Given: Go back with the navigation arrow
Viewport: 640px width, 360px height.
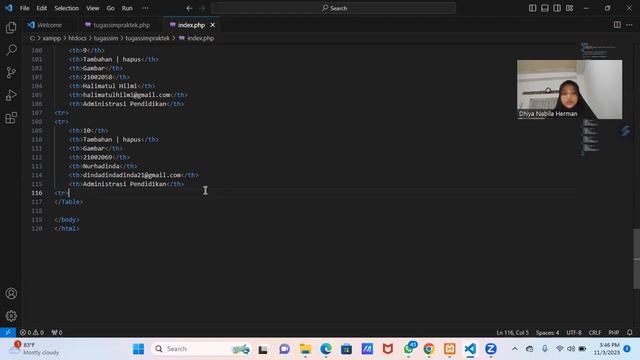Looking at the screenshot, I should click(x=189, y=8).
